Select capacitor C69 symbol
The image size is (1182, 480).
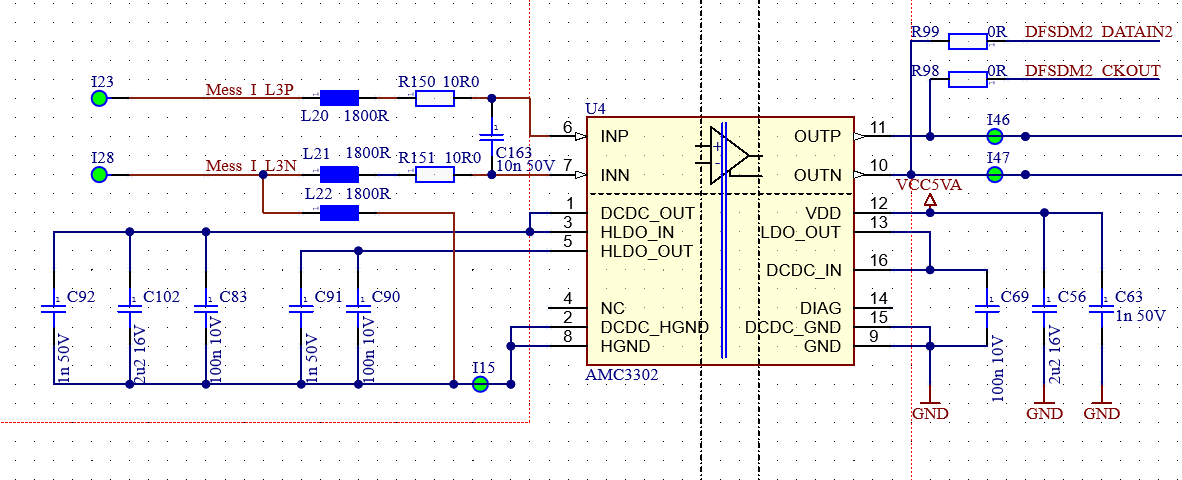click(x=987, y=309)
